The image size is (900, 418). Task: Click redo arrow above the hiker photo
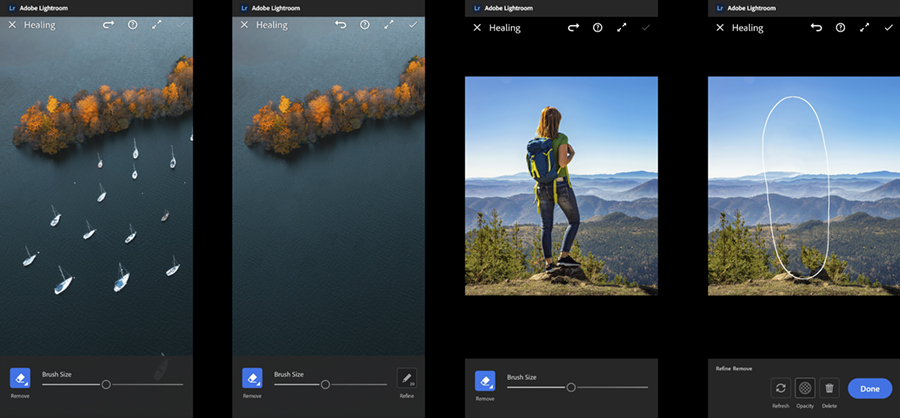573,28
